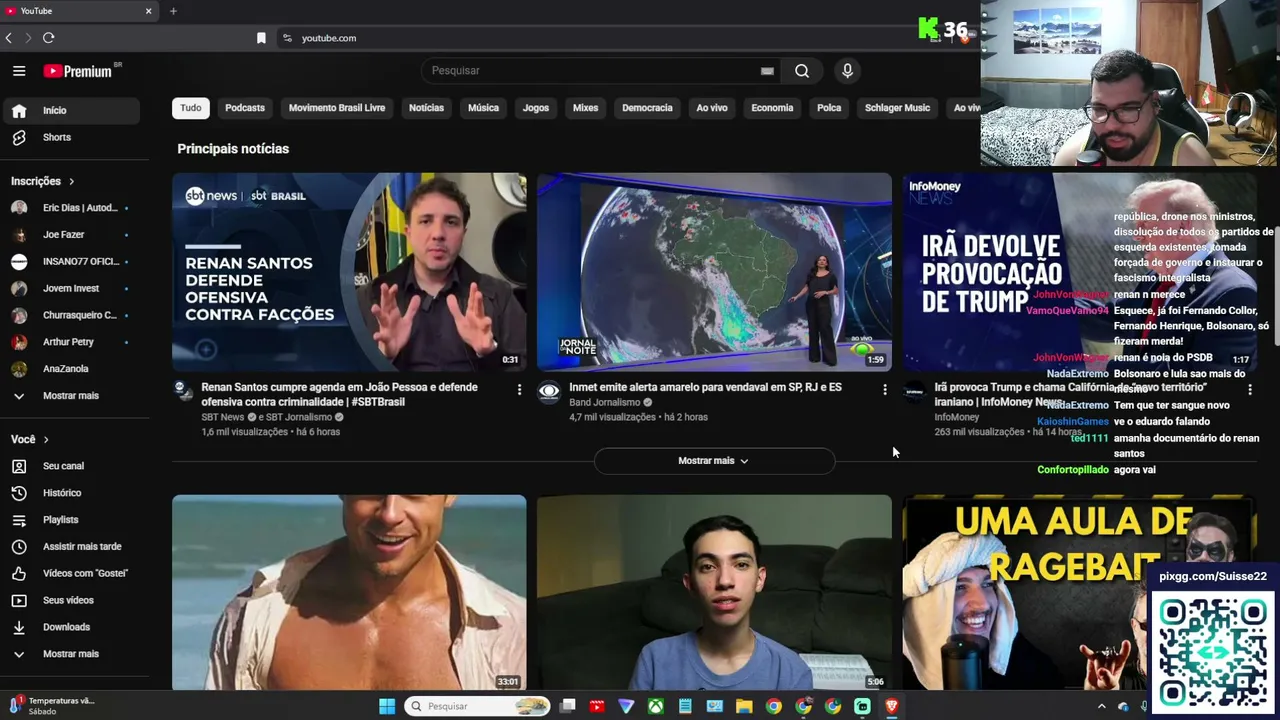
Task: Open Eric Dias subscription channel
Action: pos(70,208)
